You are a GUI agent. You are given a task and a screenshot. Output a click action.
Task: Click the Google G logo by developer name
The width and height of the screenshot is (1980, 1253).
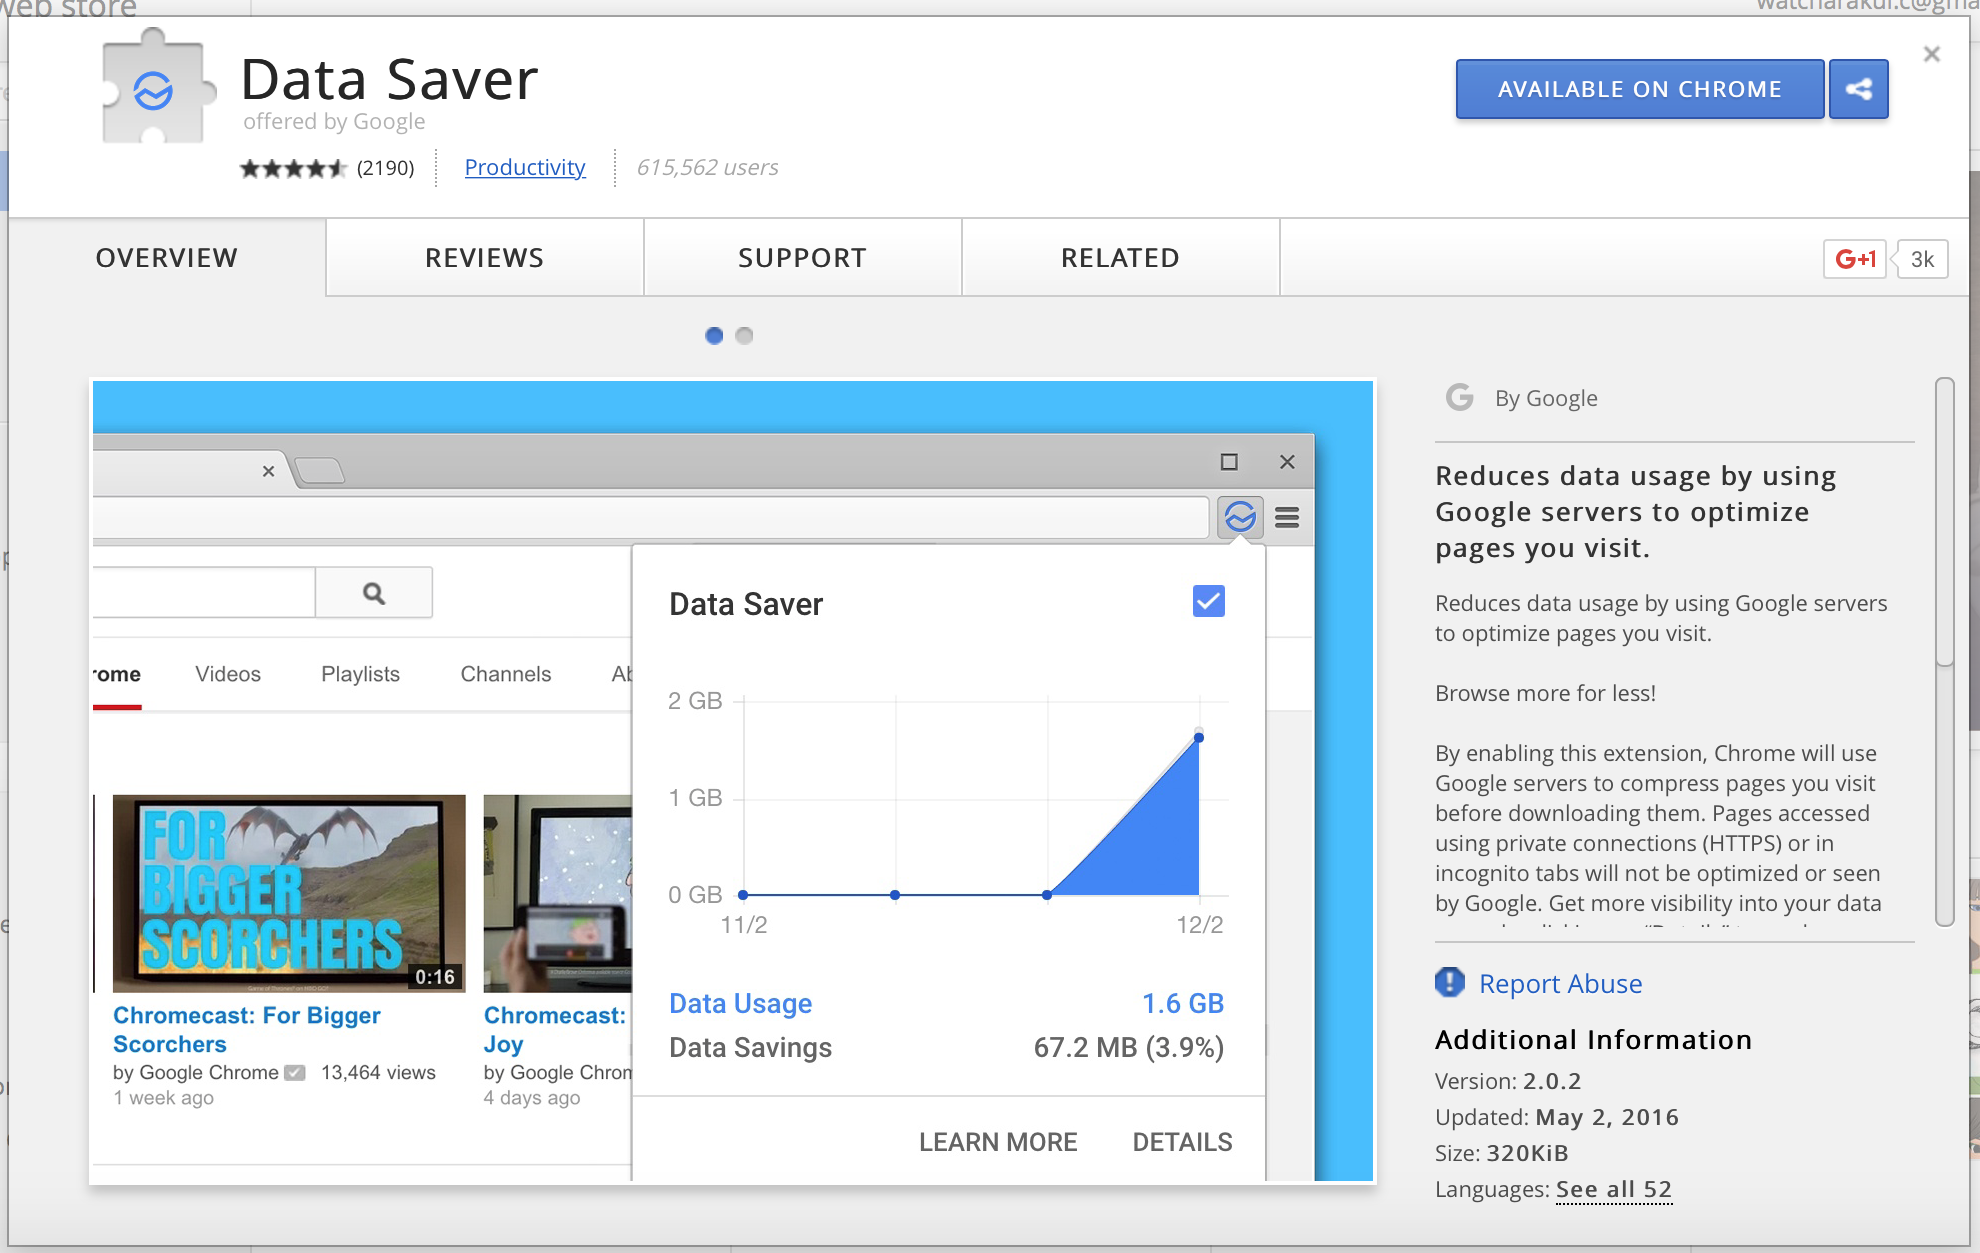[x=1460, y=397]
